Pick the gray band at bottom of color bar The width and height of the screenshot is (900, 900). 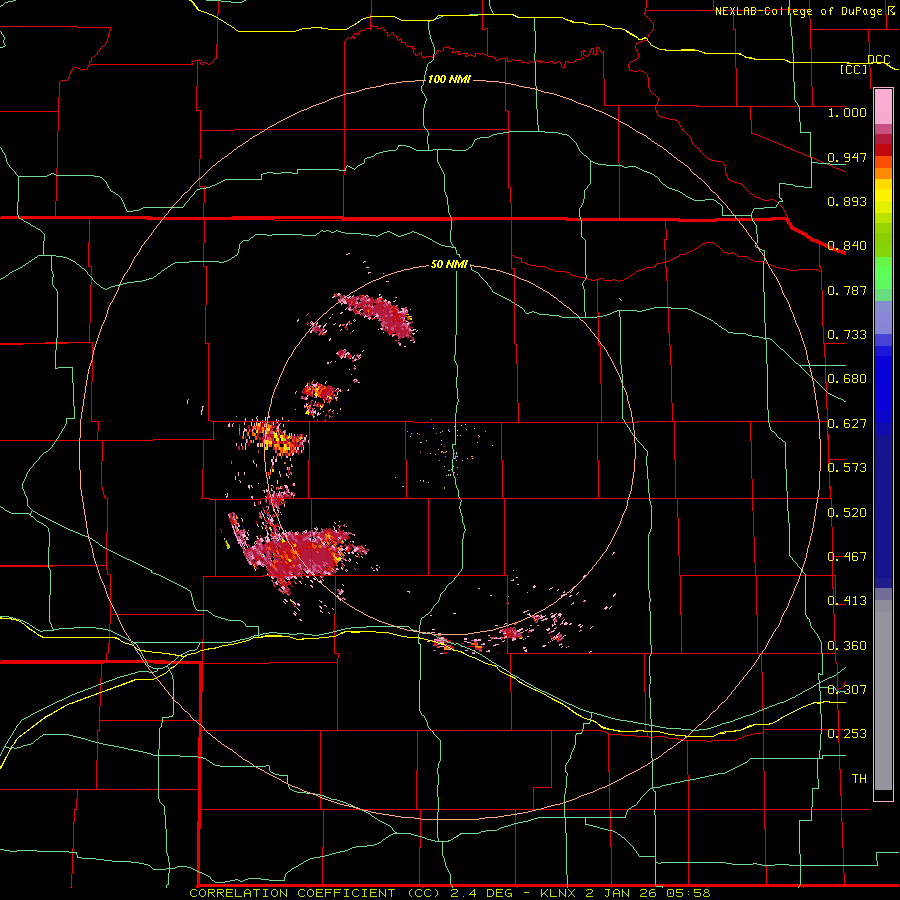[x=883, y=695]
